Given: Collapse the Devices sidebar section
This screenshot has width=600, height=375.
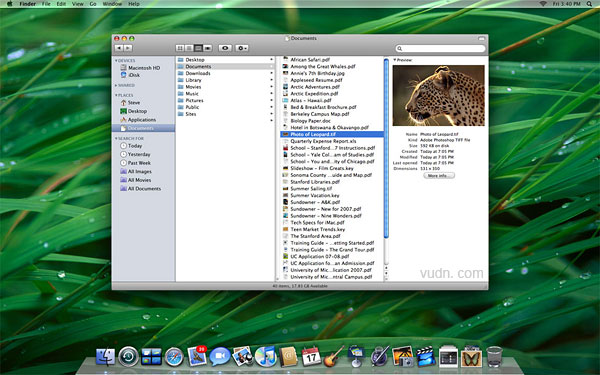Looking at the screenshot, I should (x=116, y=60).
